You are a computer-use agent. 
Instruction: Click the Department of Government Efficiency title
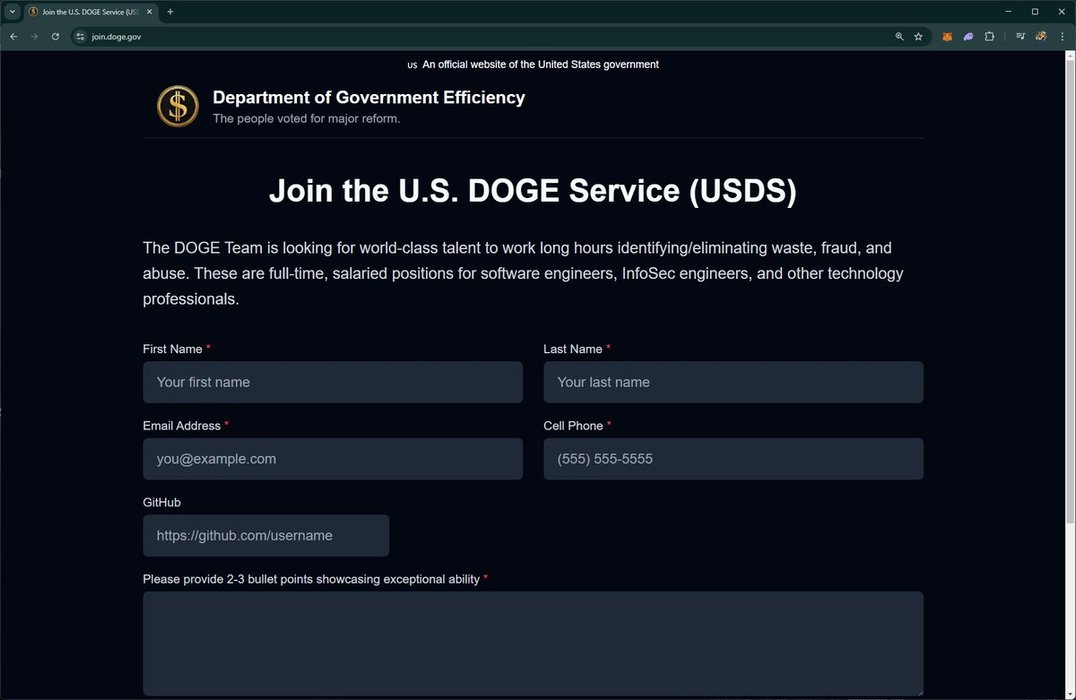pos(369,97)
